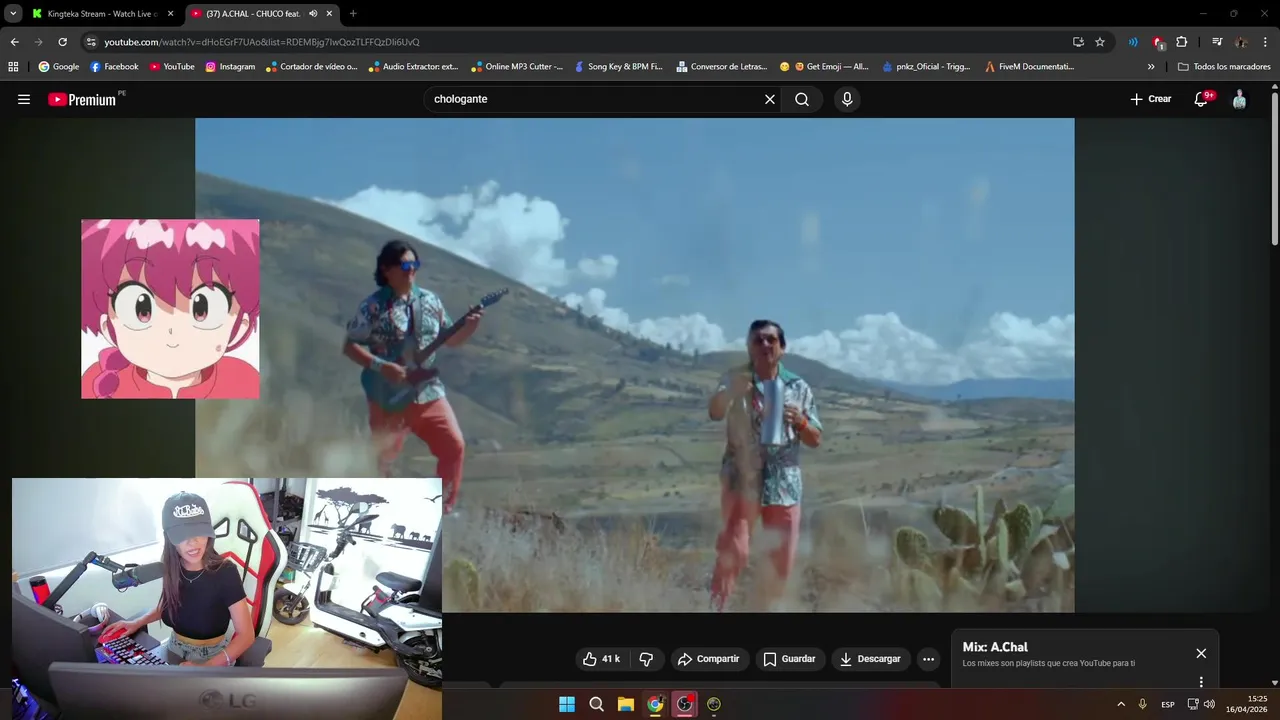Open Get Emoji bookmark
1280x720 pixels.
coord(824,67)
